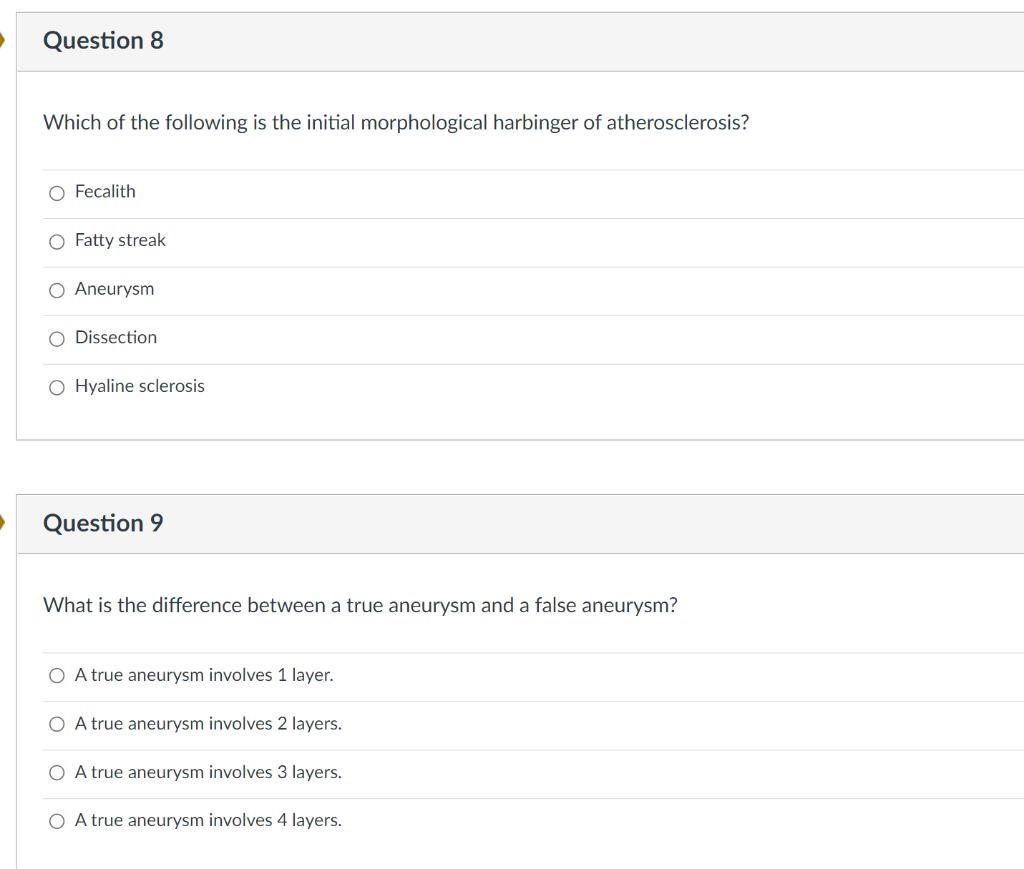
Task: Select radio button for 2 layers answer
Action: pos(56,724)
